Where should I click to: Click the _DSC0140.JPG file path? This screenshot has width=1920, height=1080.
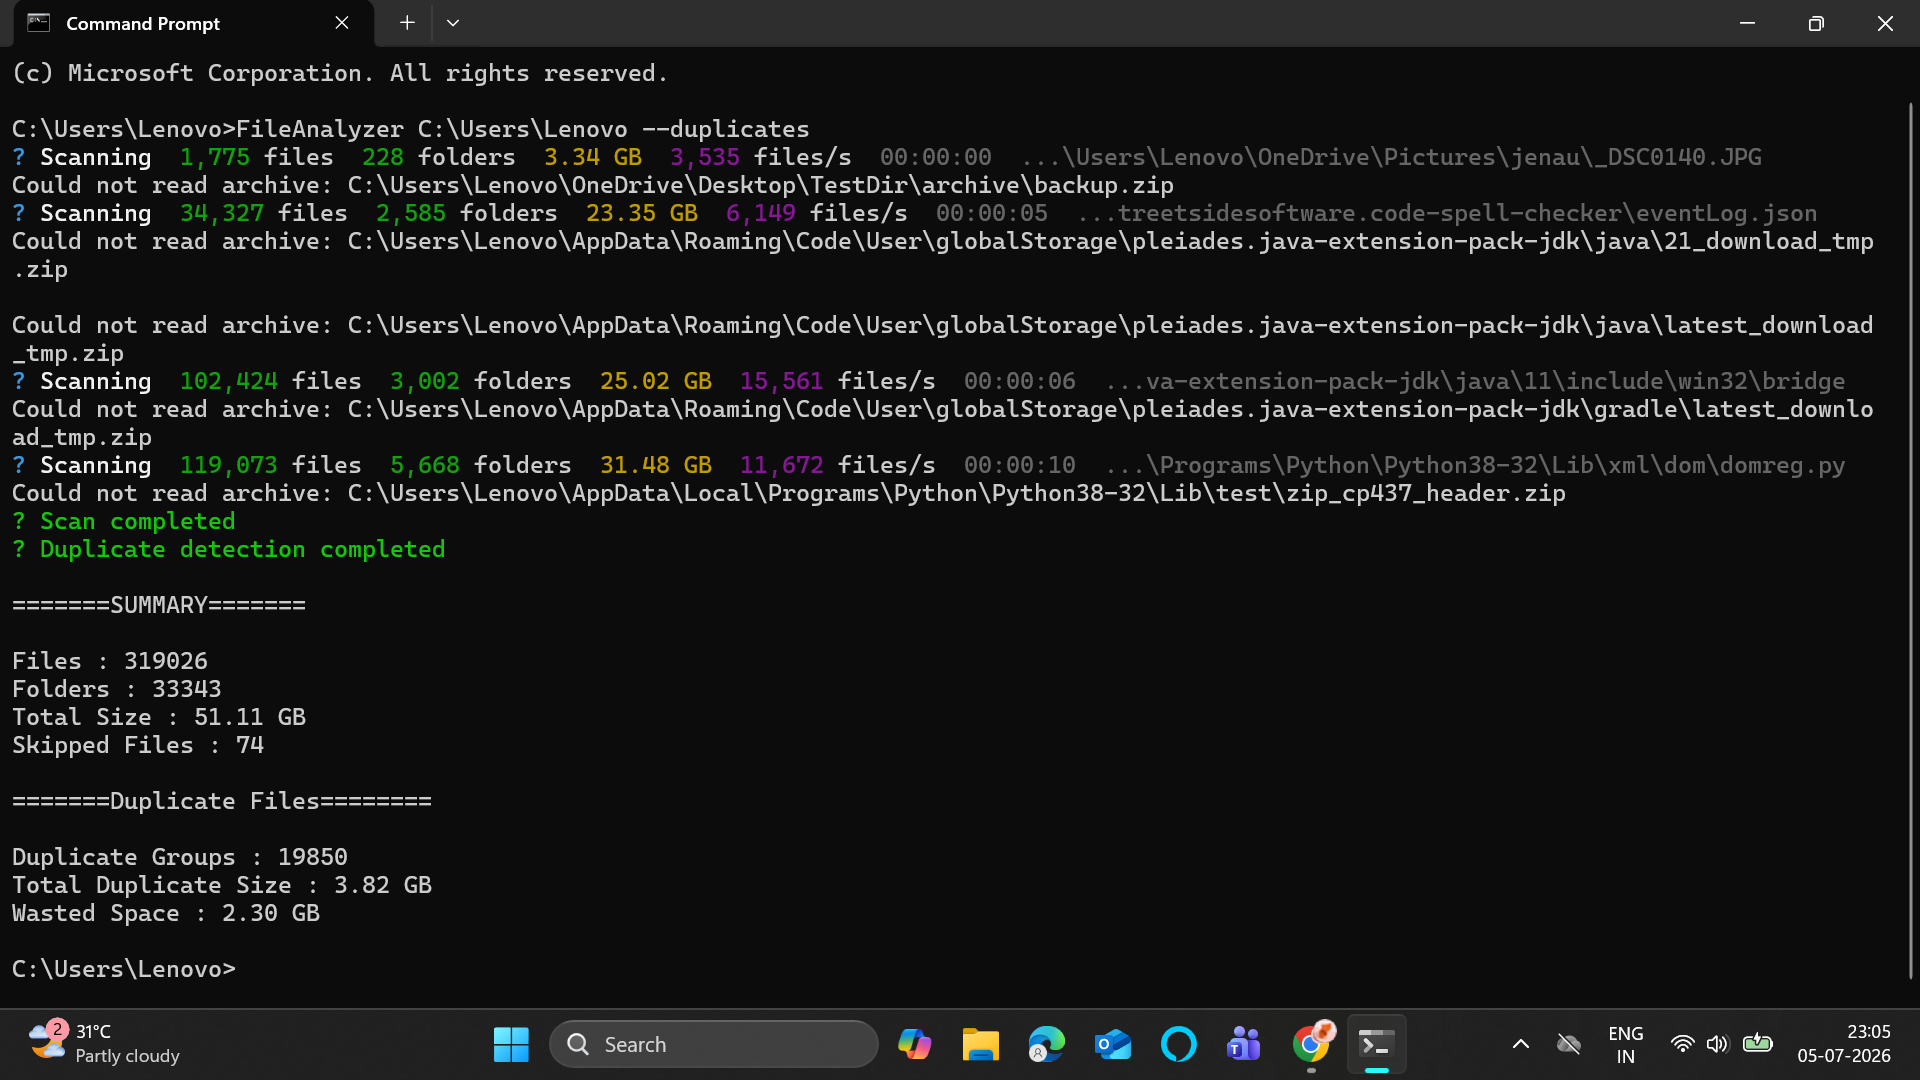tap(1391, 157)
